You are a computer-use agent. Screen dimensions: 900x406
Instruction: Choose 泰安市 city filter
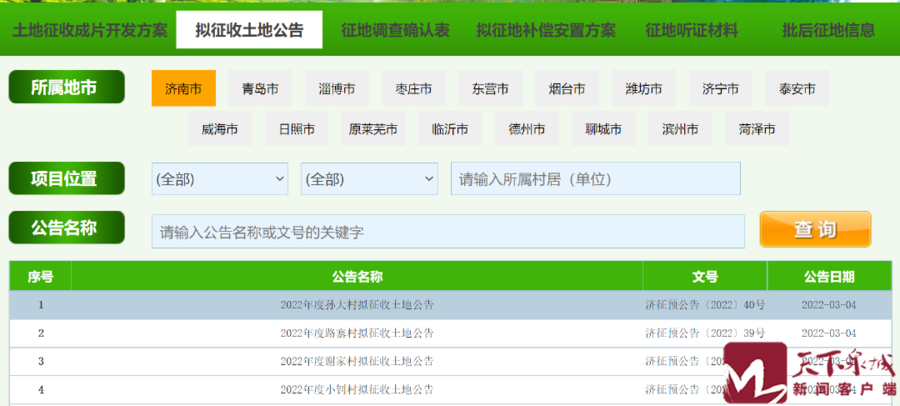point(797,88)
